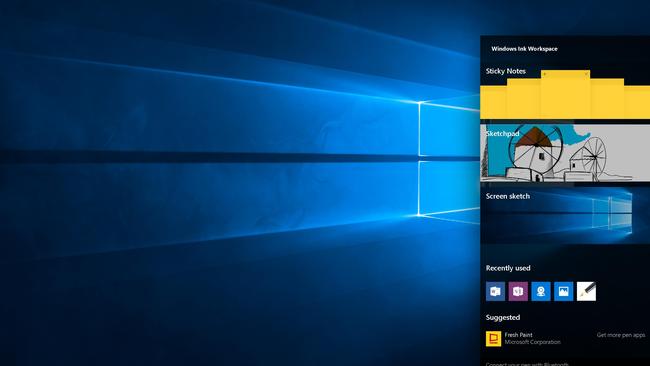
Task: Select the leftmost yellow sticky note
Action: [493, 102]
